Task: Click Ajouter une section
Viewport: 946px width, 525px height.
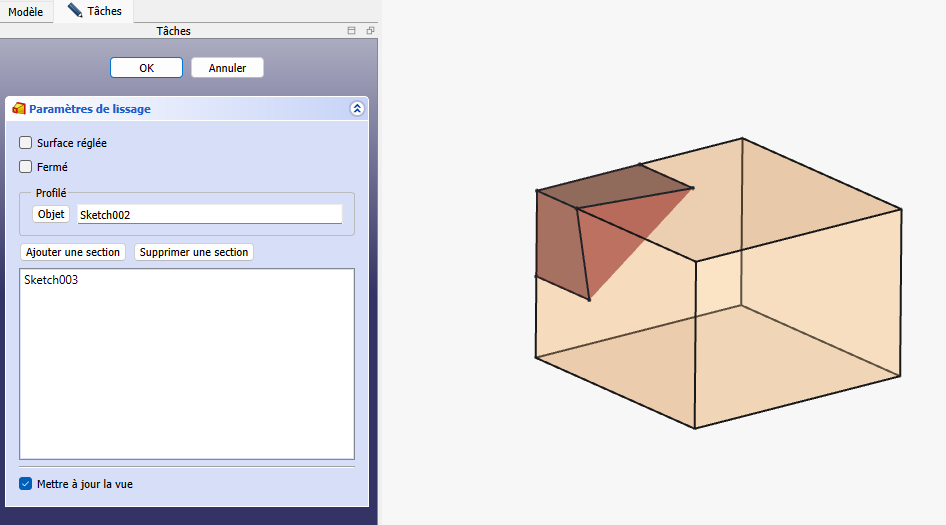Action: [72, 252]
